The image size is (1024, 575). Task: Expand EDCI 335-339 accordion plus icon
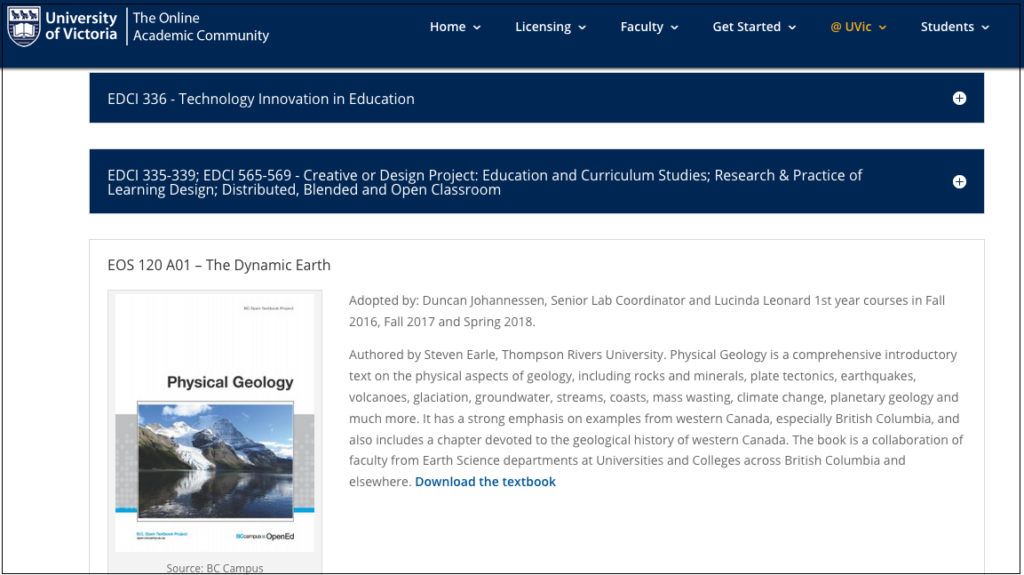959,182
